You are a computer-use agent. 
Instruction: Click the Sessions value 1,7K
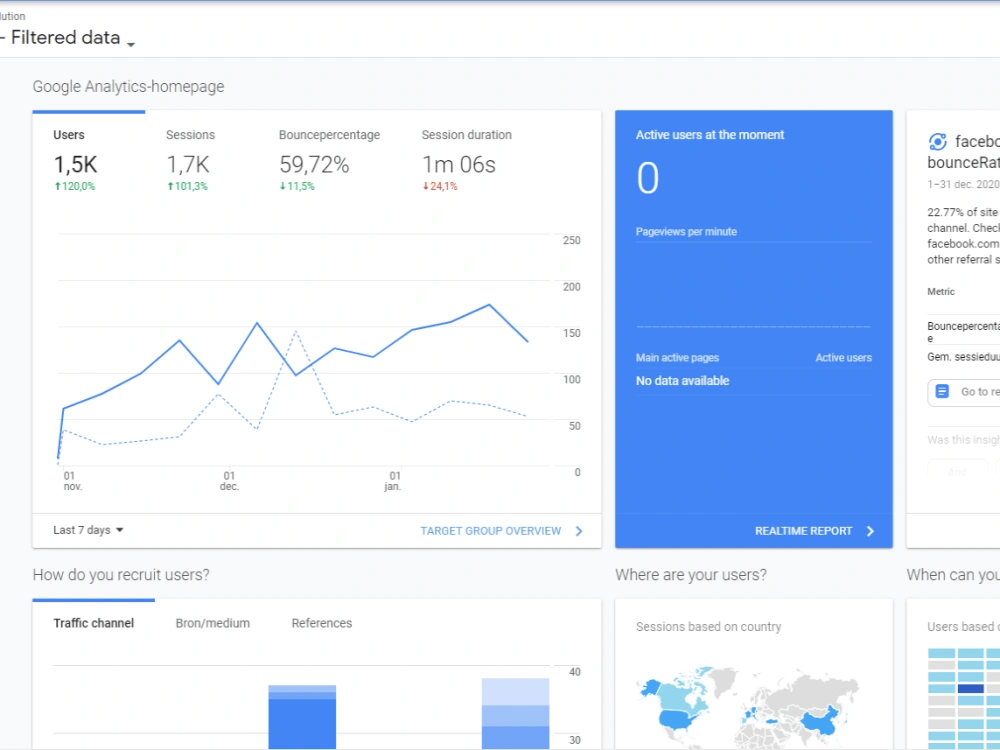coord(188,165)
